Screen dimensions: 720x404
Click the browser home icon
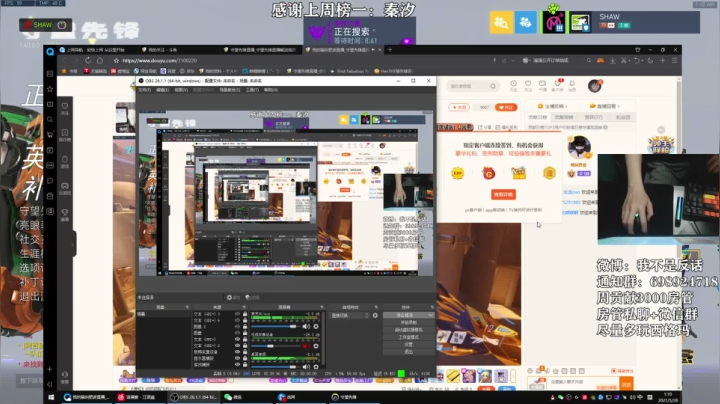100,60
